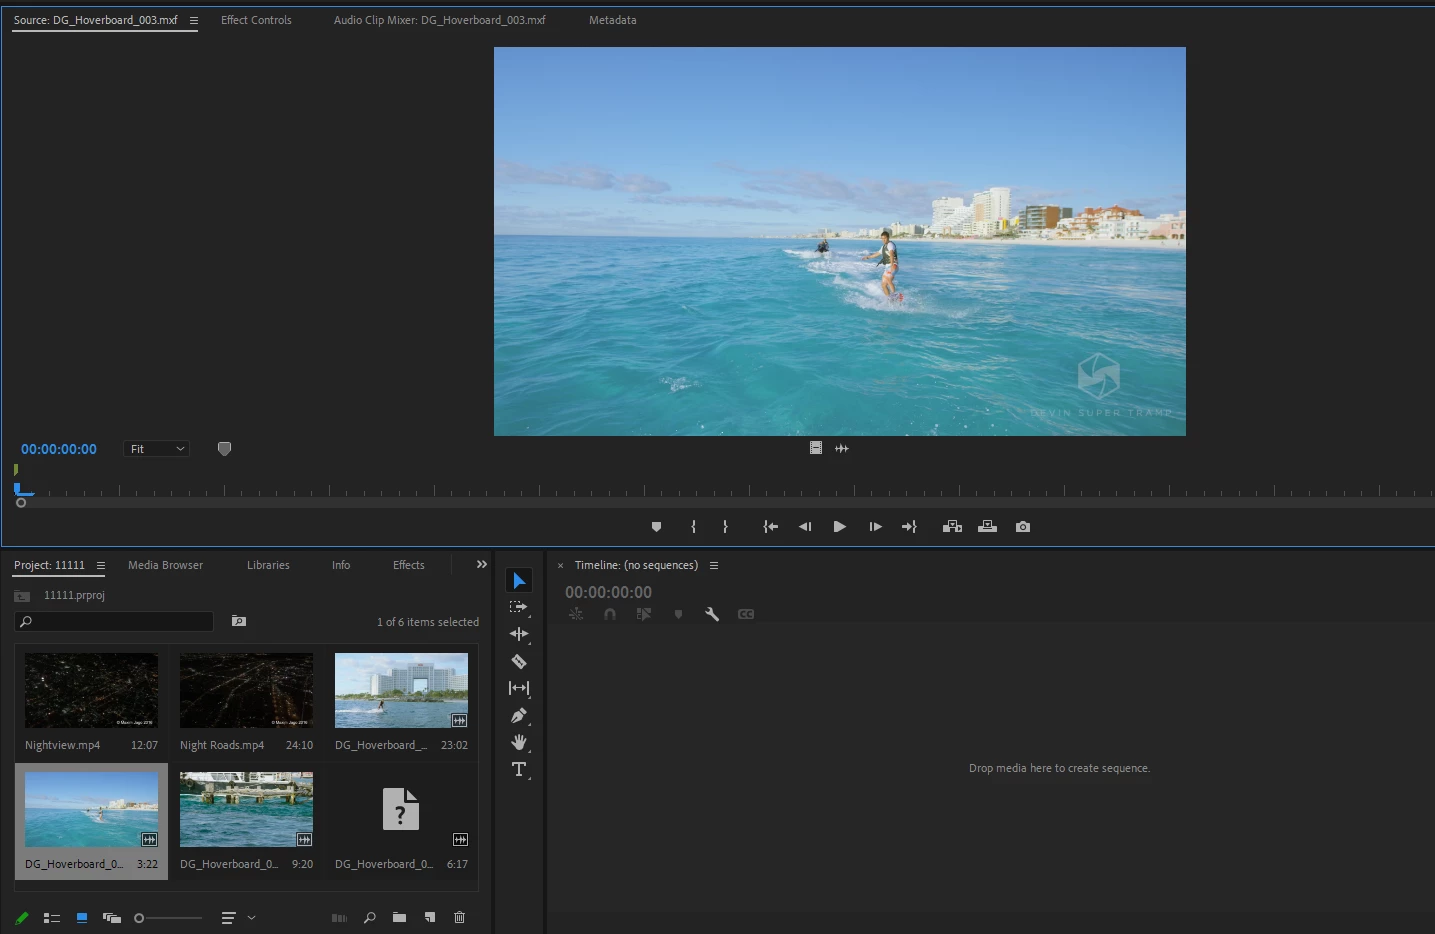Switch to the Effect Controls tab
The width and height of the screenshot is (1435, 934).
click(x=256, y=20)
